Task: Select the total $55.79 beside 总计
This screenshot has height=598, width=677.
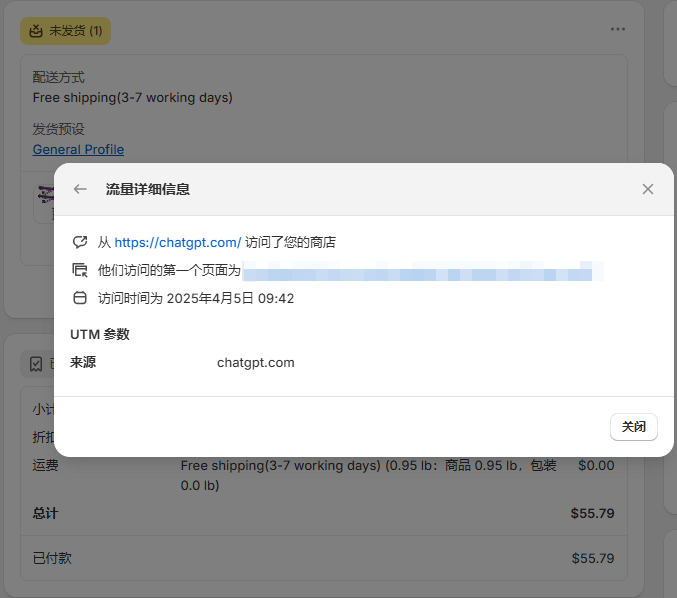Action: [592, 513]
